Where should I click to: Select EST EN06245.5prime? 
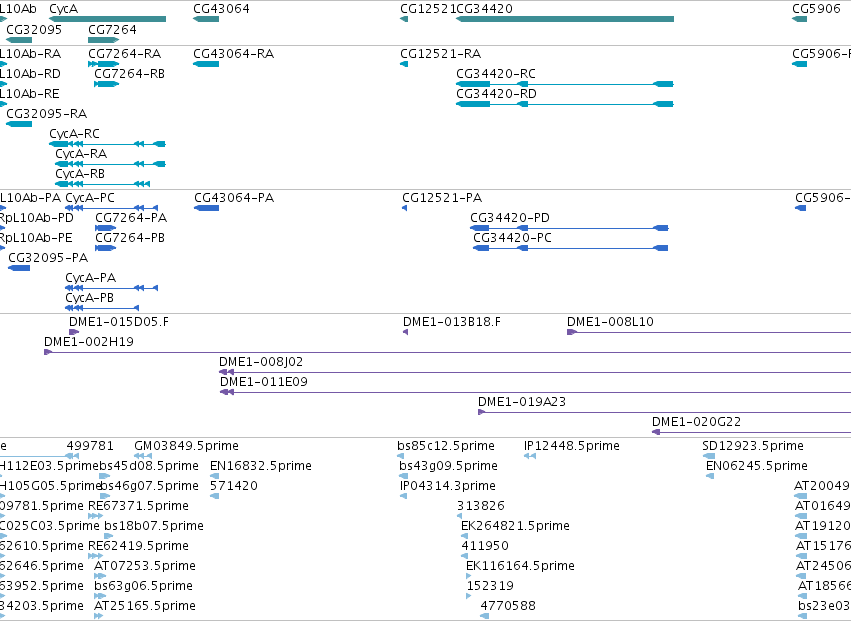pos(757,467)
